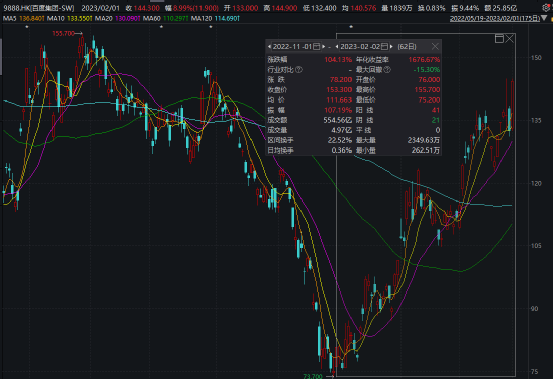
Task: Maximize the selection range box
Action: [x=499, y=38]
